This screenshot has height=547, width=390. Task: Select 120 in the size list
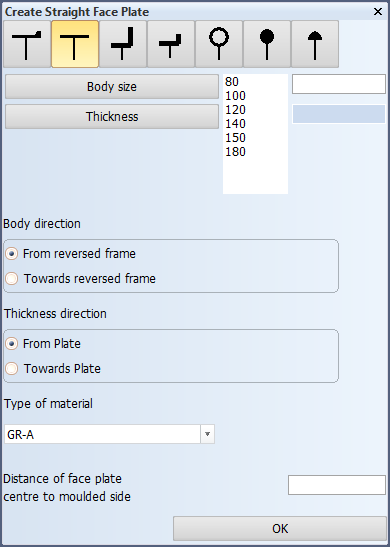click(x=235, y=110)
